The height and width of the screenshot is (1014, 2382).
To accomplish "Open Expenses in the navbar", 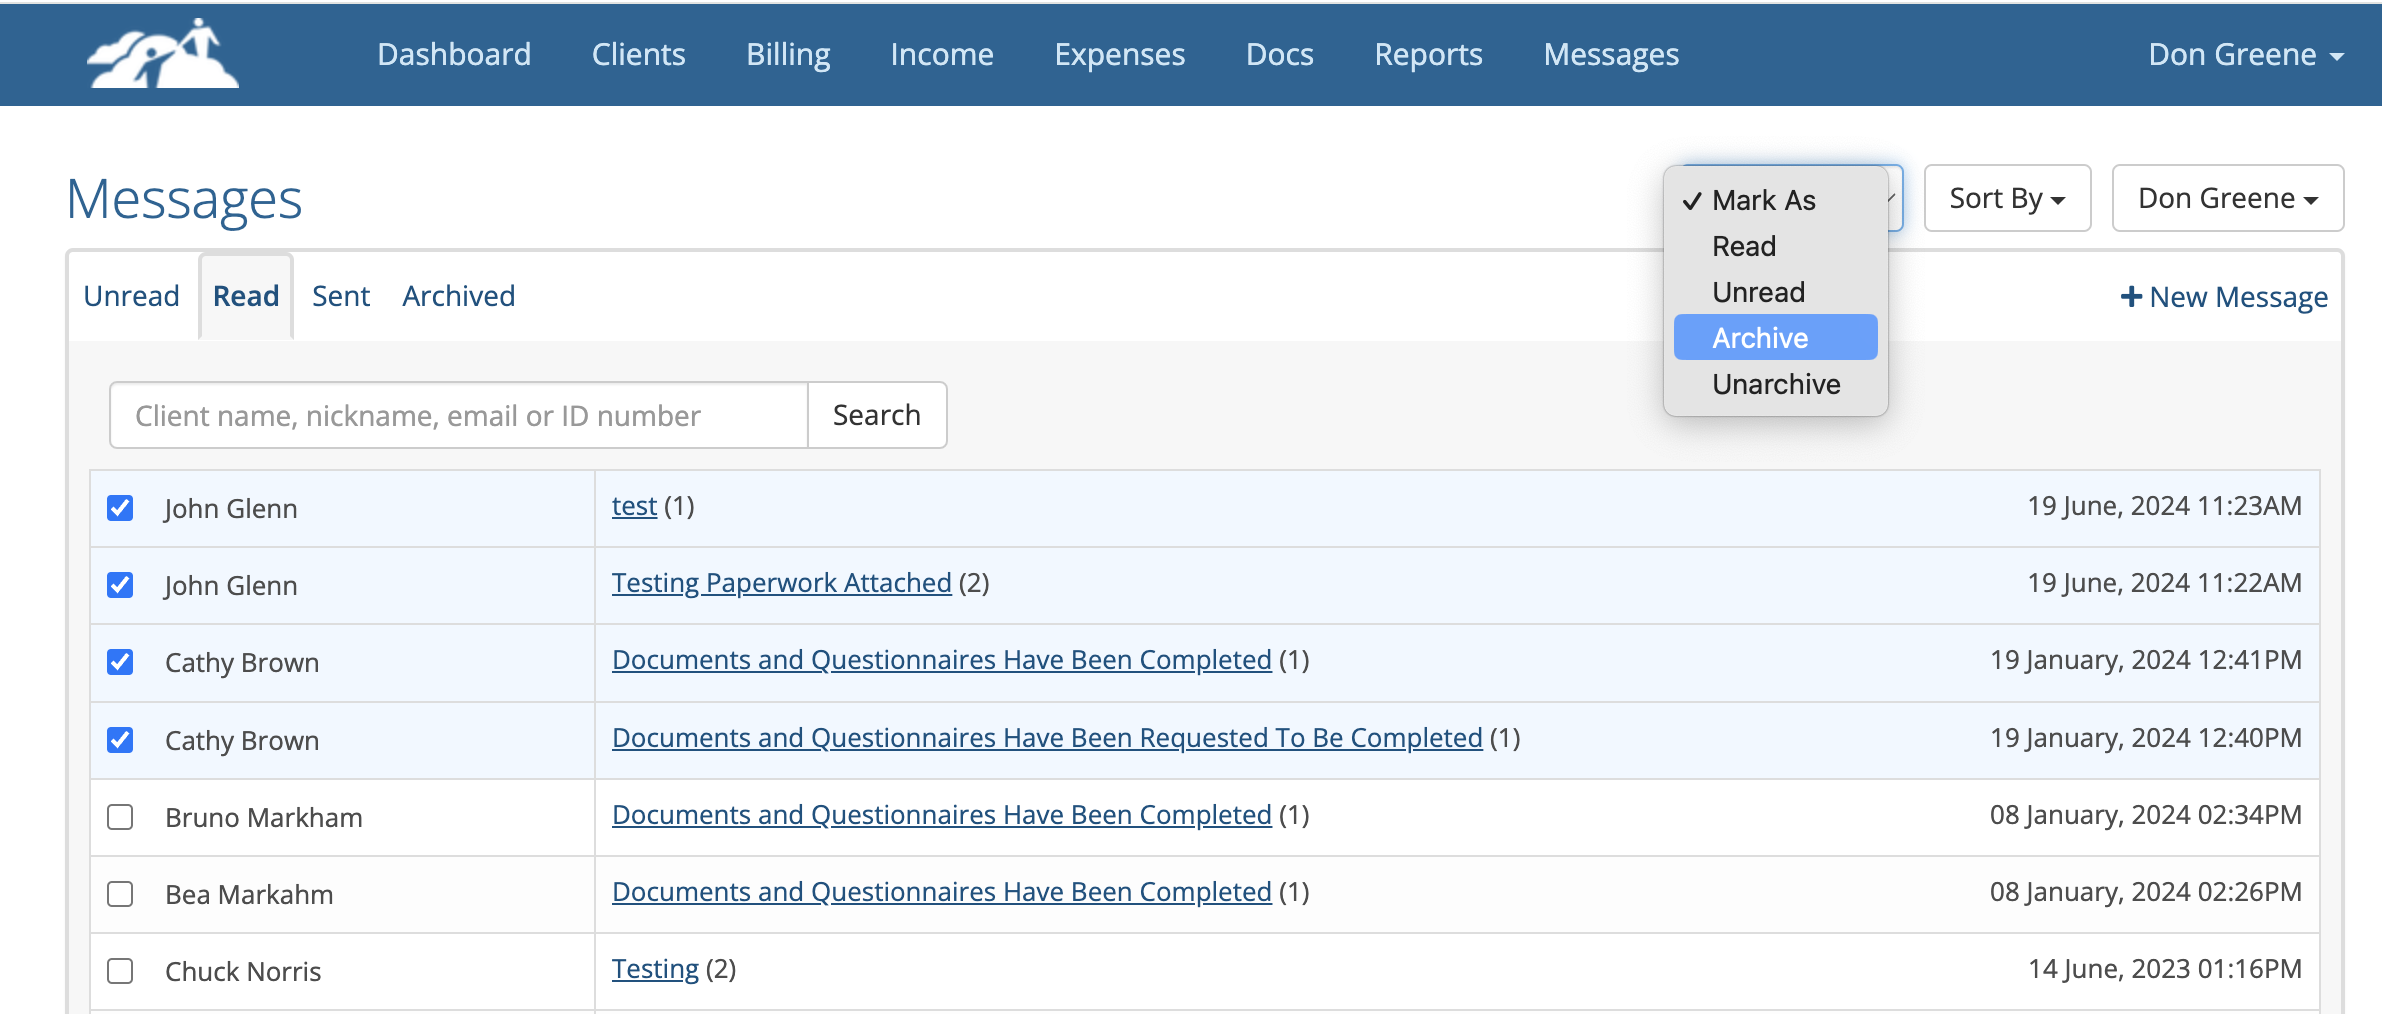I will [x=1120, y=54].
